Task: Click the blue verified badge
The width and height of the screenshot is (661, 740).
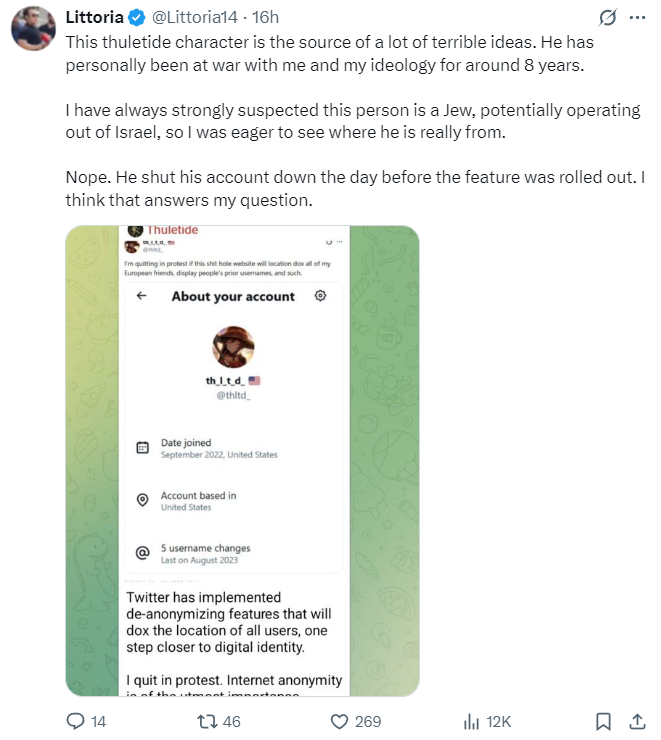Action: 136,17
